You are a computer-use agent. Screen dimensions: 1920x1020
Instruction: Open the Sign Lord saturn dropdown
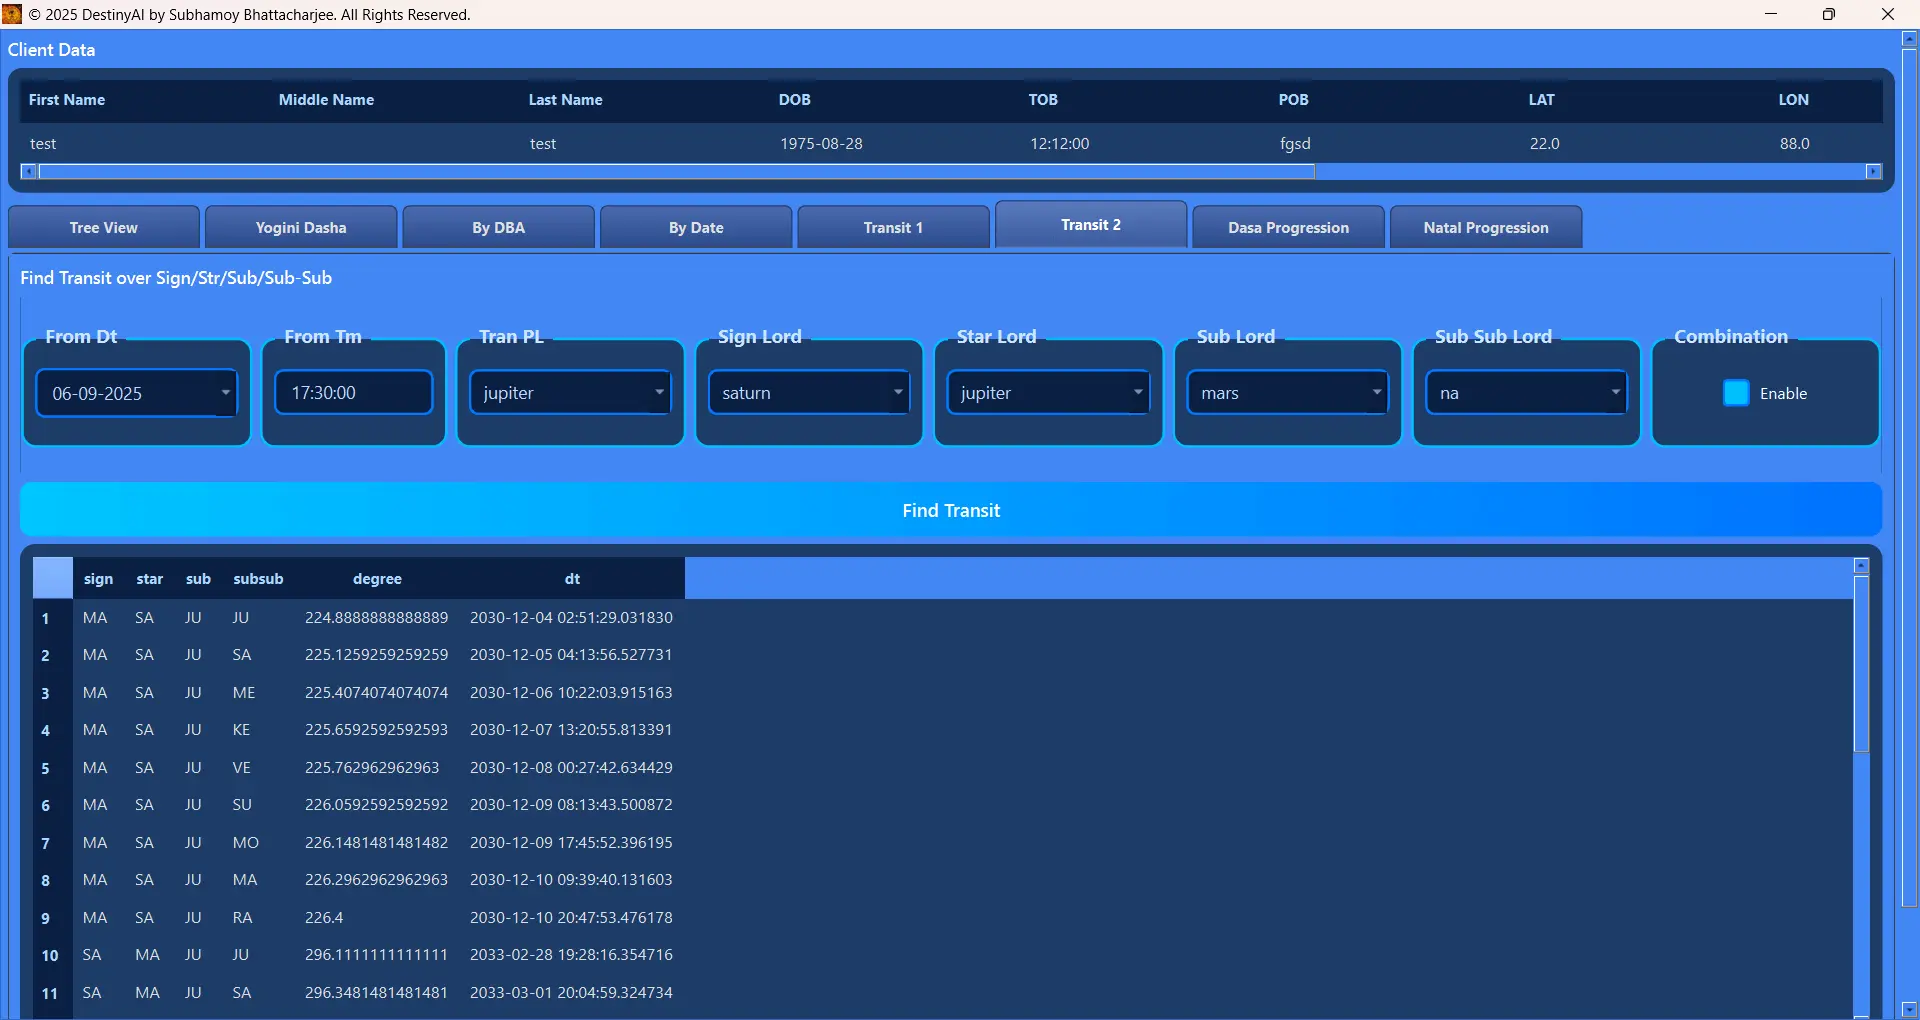[x=898, y=393]
